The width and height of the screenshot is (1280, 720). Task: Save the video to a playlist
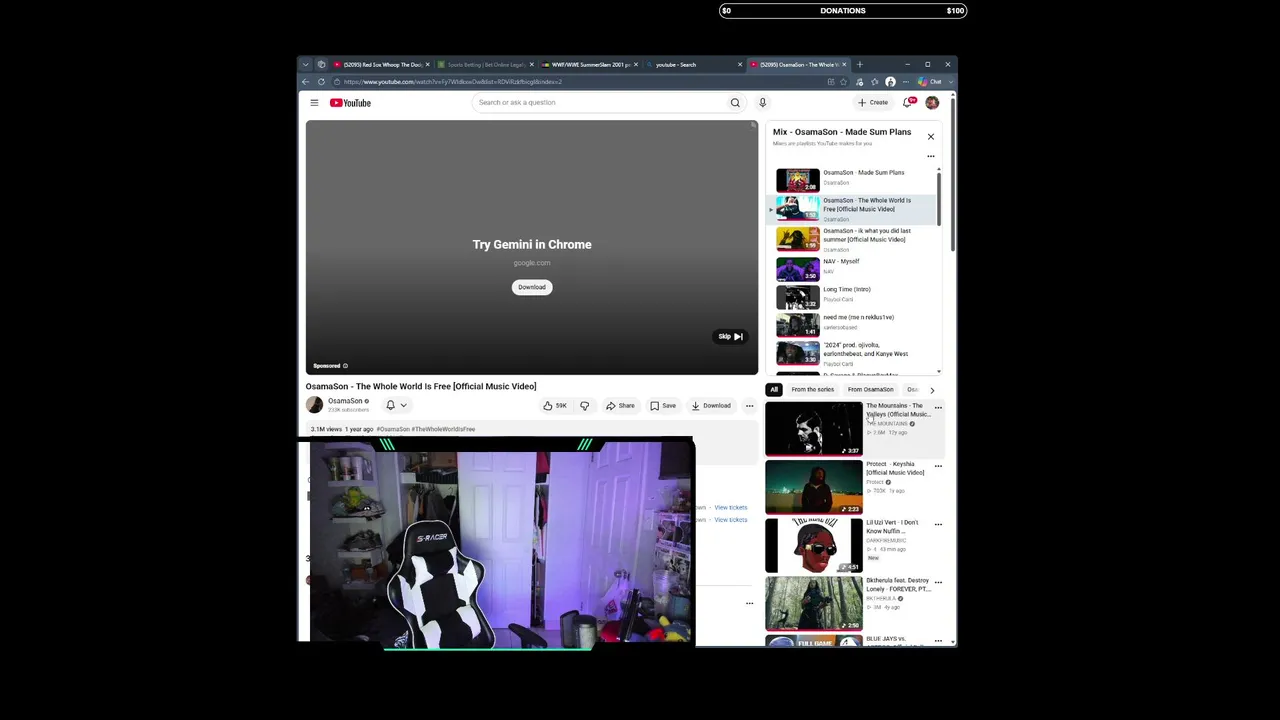[x=663, y=406]
